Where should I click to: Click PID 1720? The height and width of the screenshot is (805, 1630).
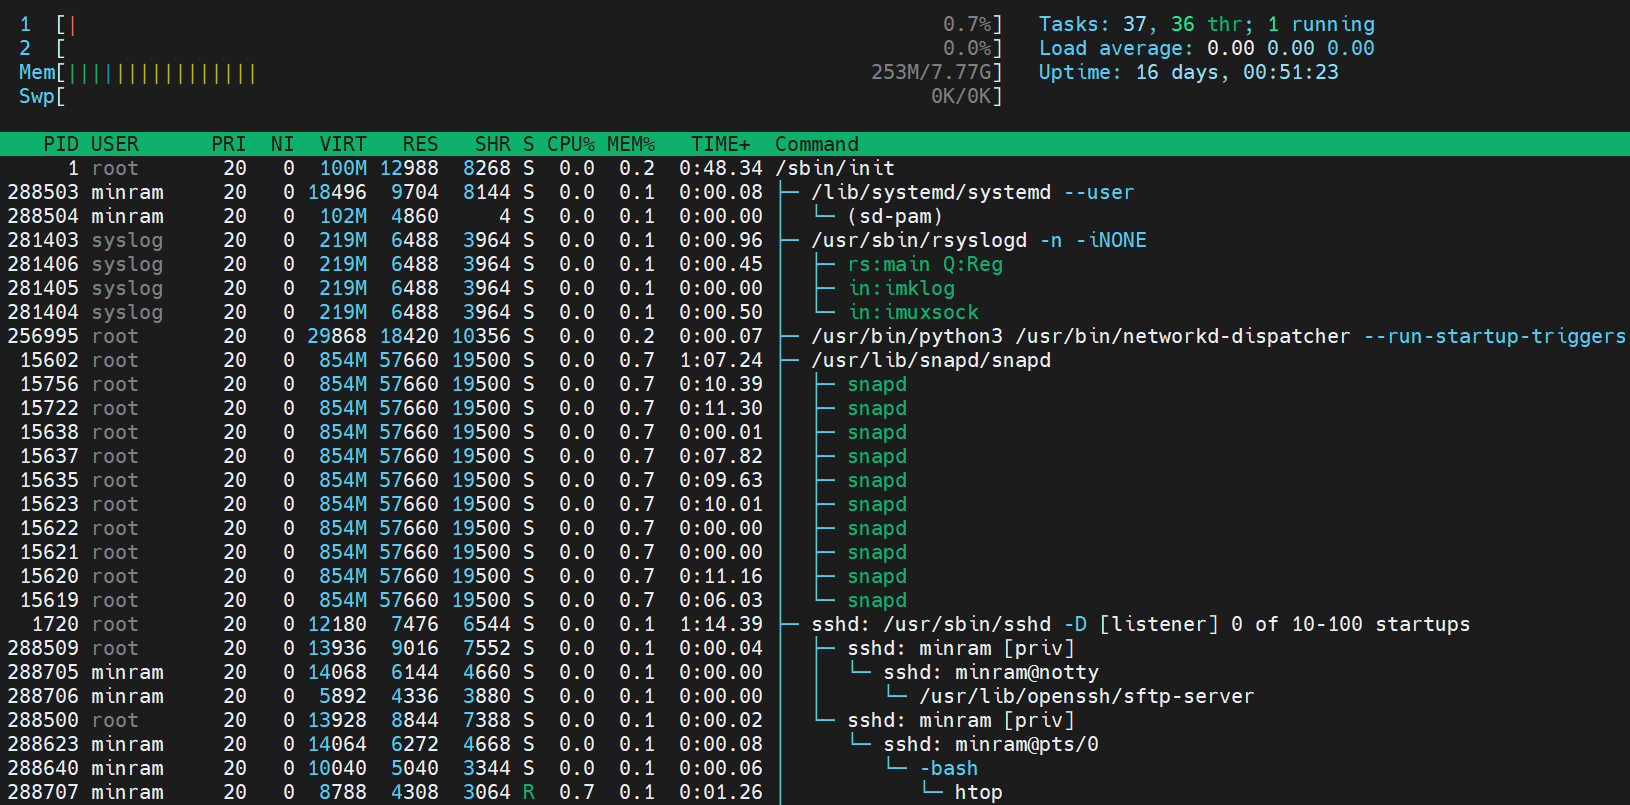click(55, 624)
